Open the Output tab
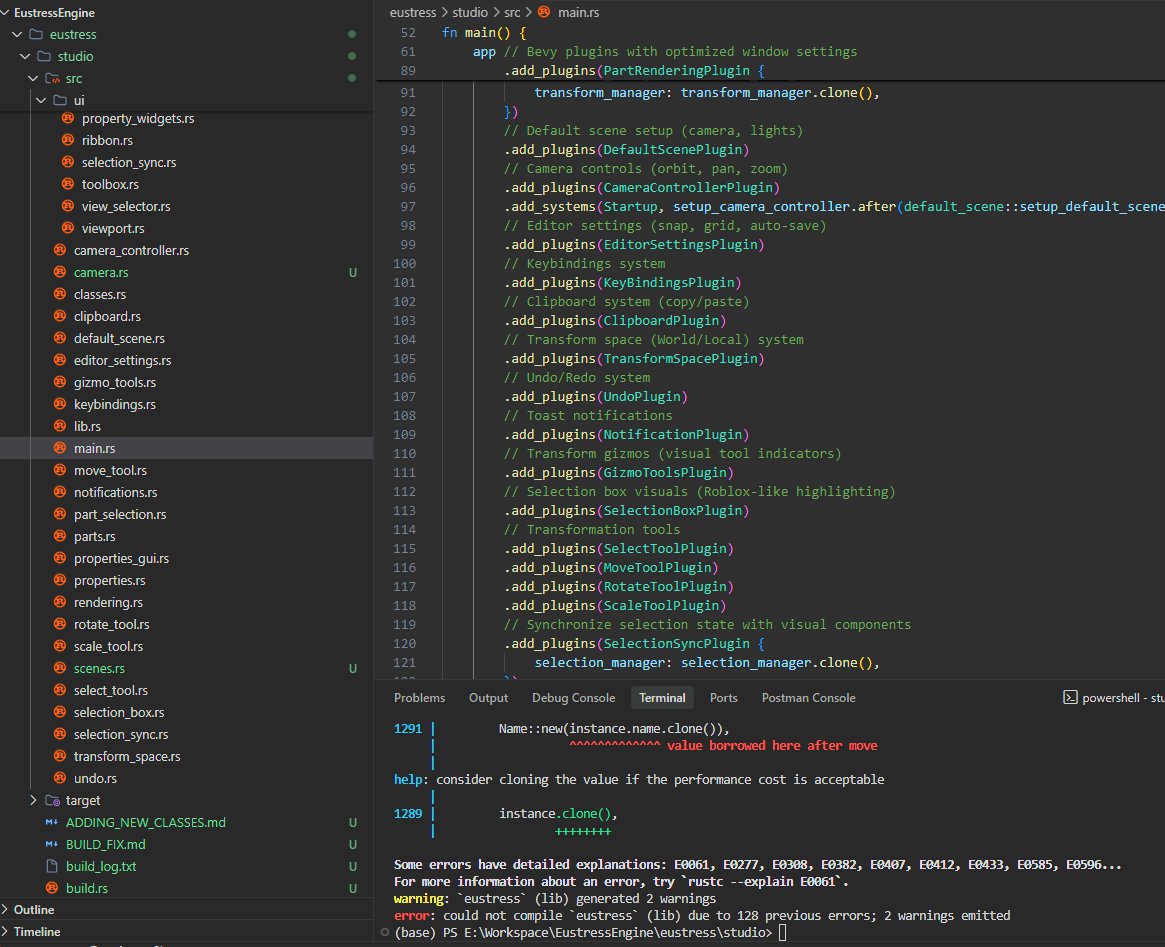The image size is (1165, 947). pos(488,697)
